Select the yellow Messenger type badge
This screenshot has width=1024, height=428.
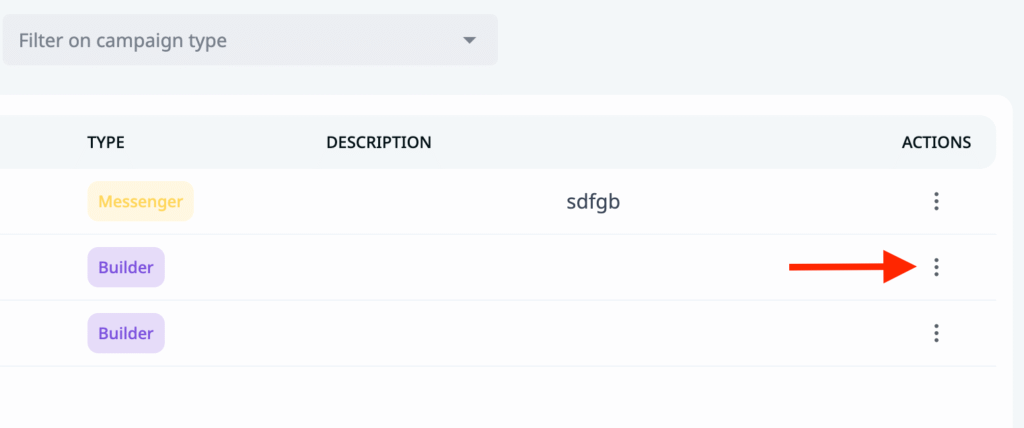click(140, 202)
